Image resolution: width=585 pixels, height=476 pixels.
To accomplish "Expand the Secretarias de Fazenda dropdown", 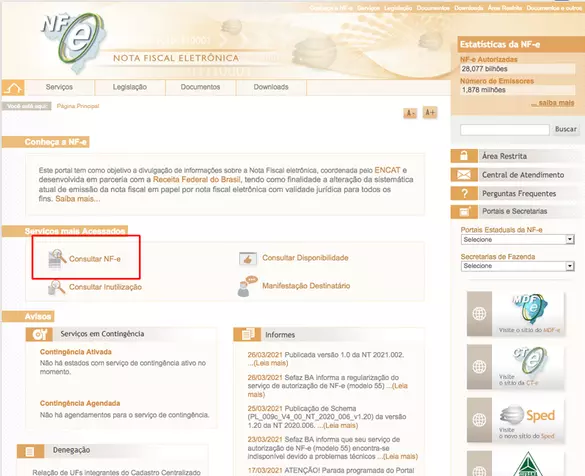I will tap(517, 266).
